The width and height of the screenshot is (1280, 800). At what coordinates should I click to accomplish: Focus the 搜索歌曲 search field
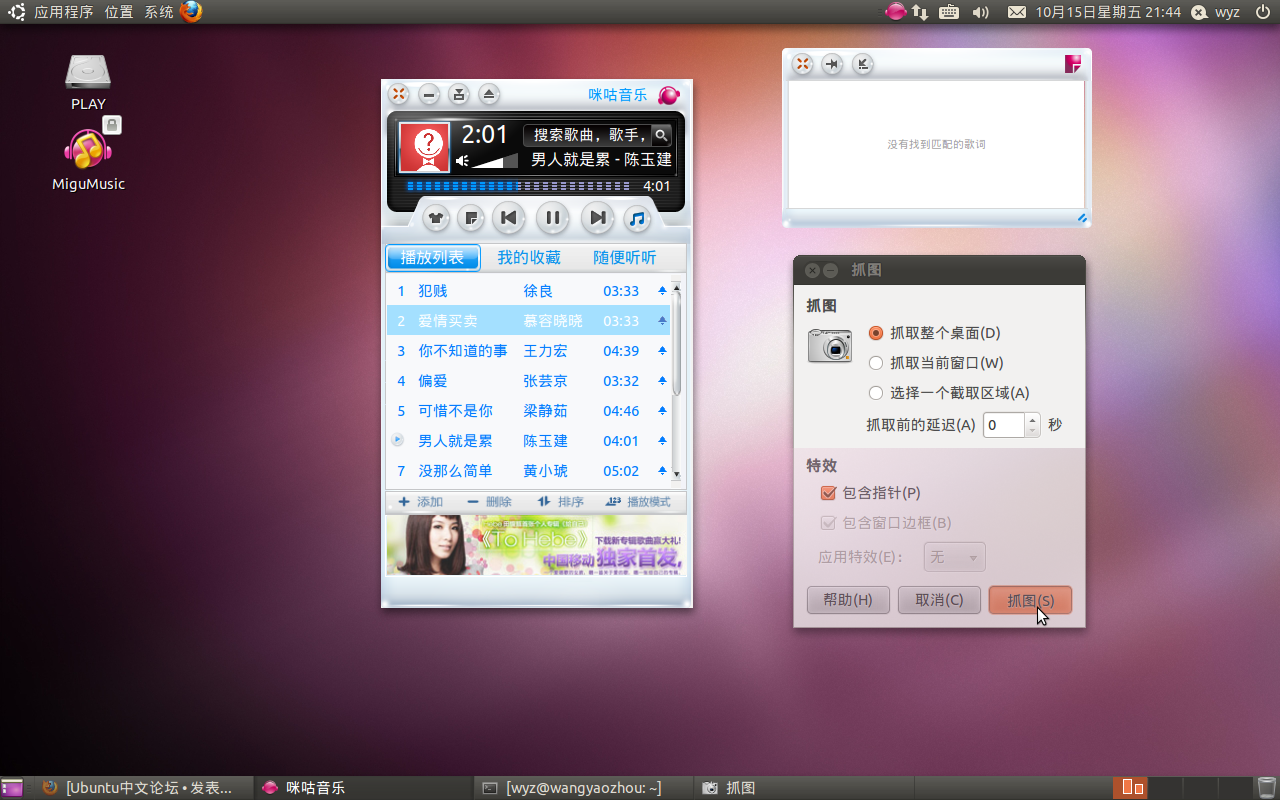click(589, 135)
